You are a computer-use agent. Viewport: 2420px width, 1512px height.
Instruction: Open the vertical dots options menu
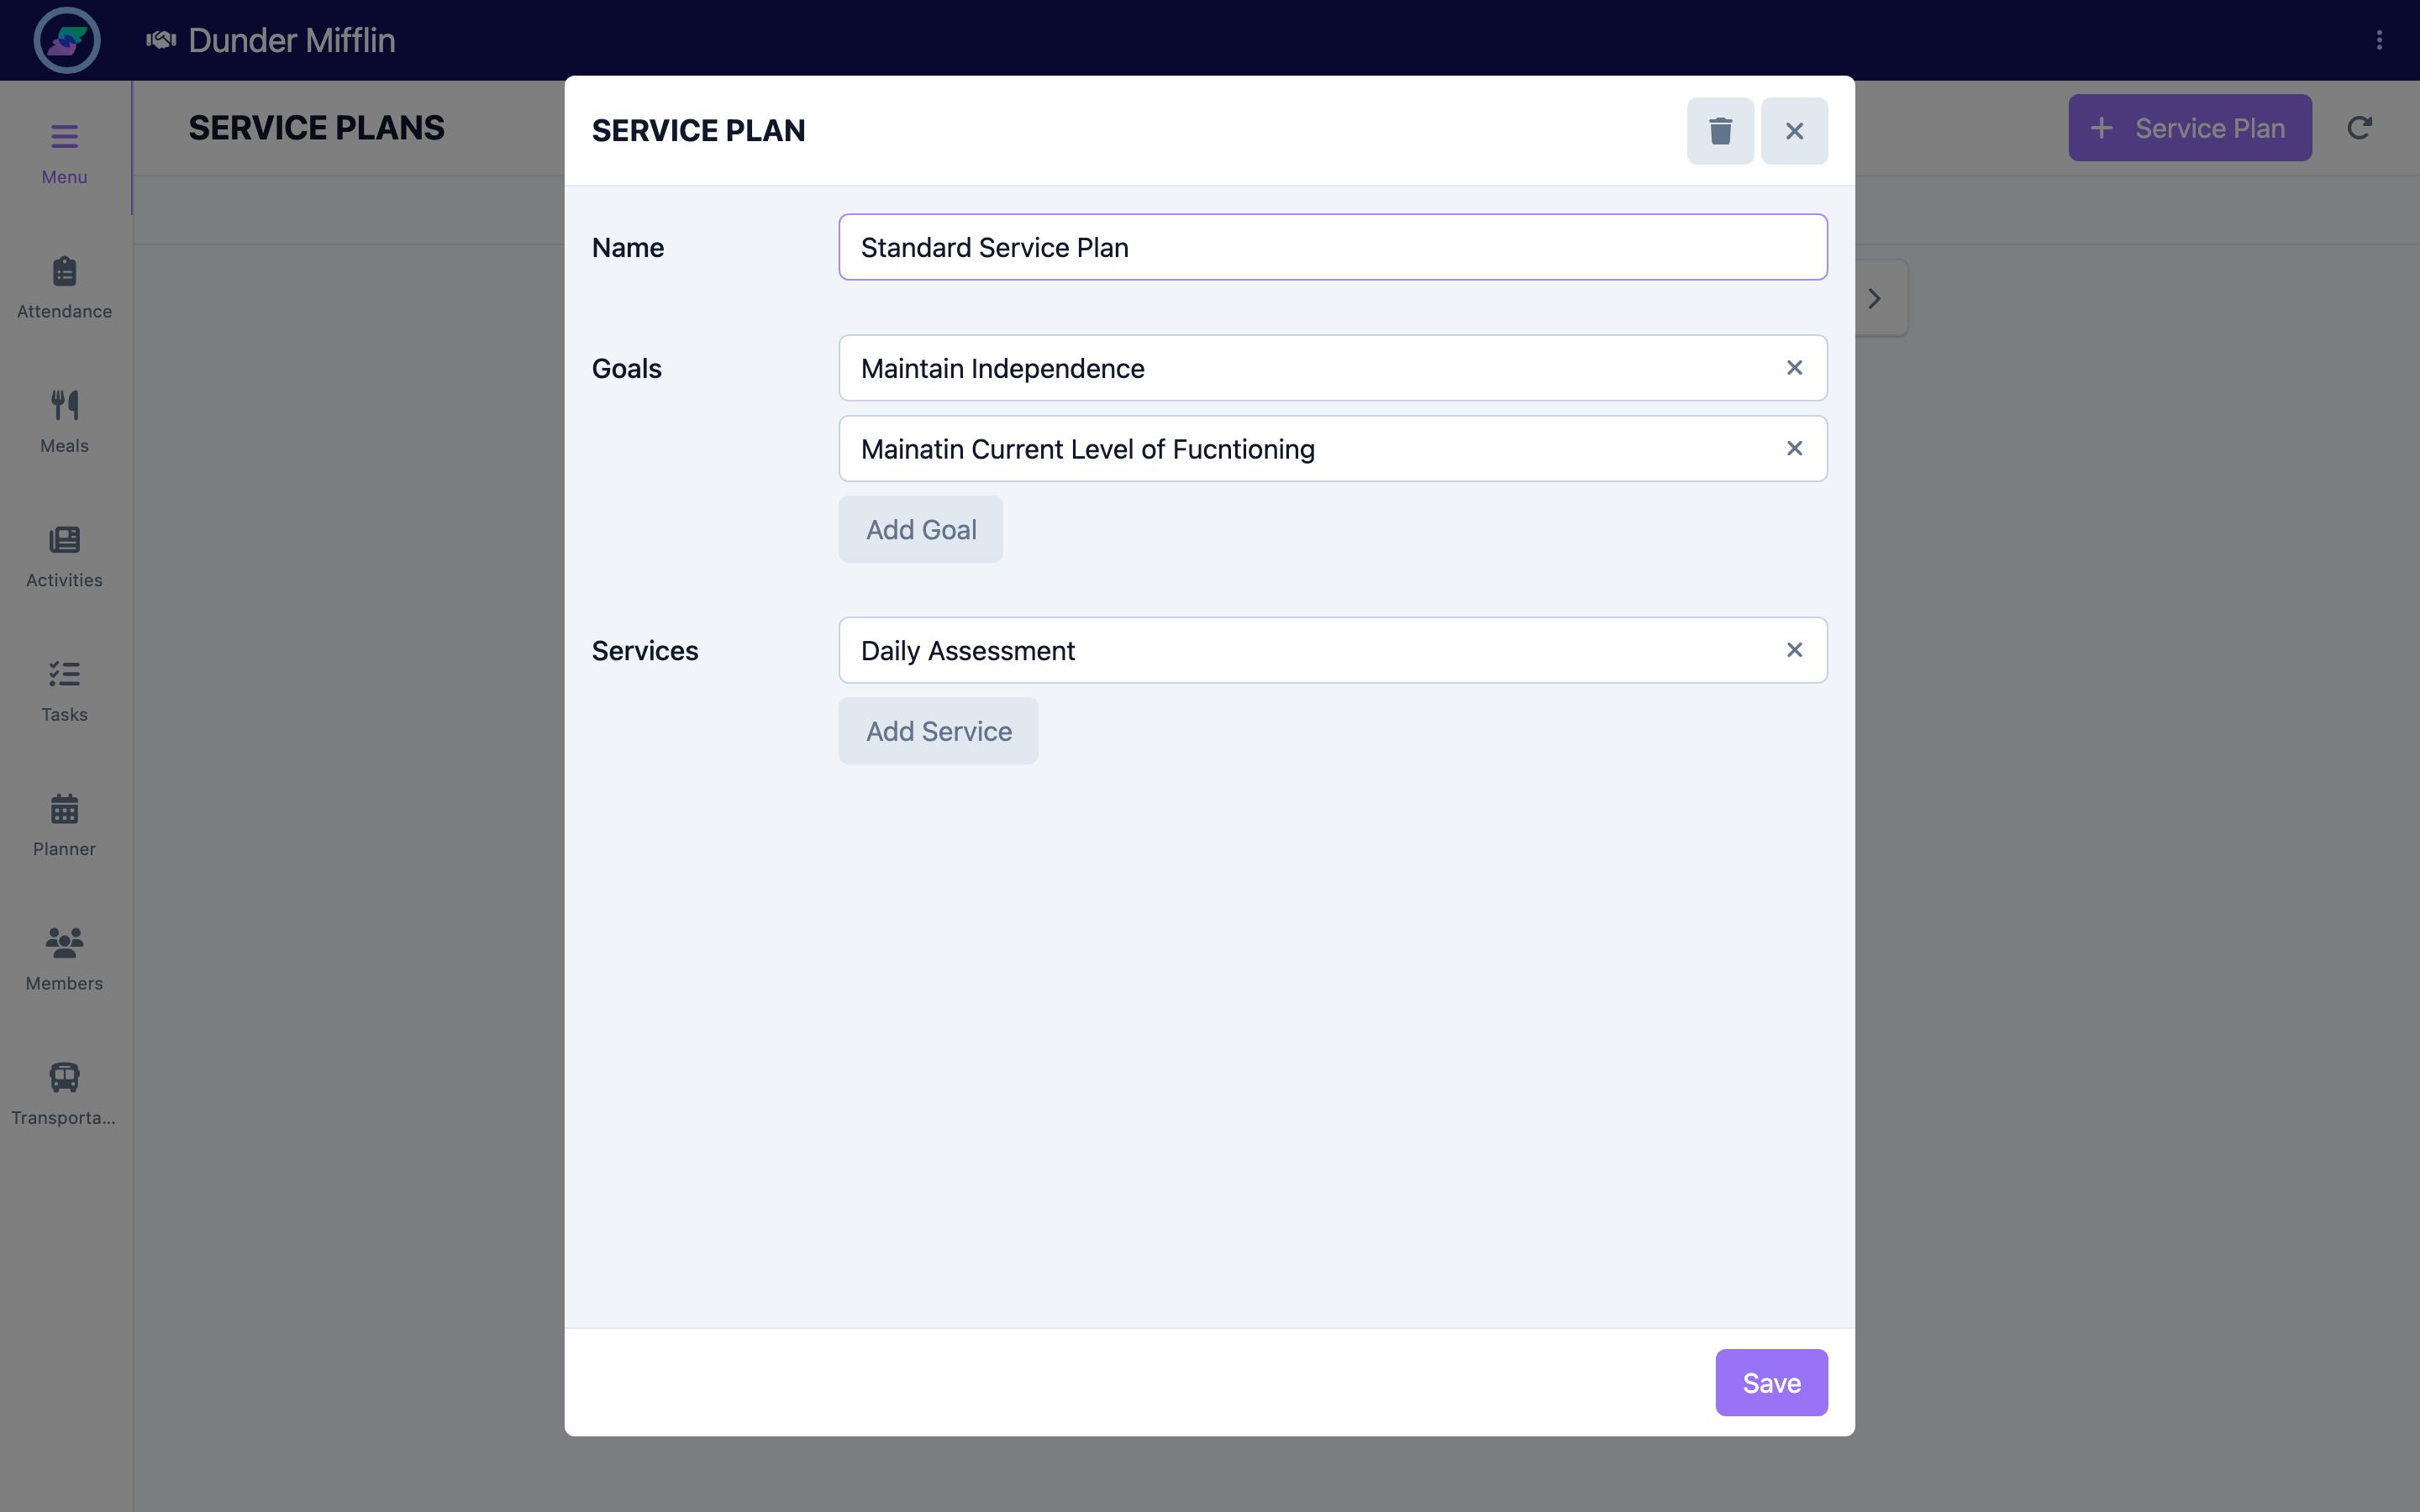click(x=2379, y=40)
